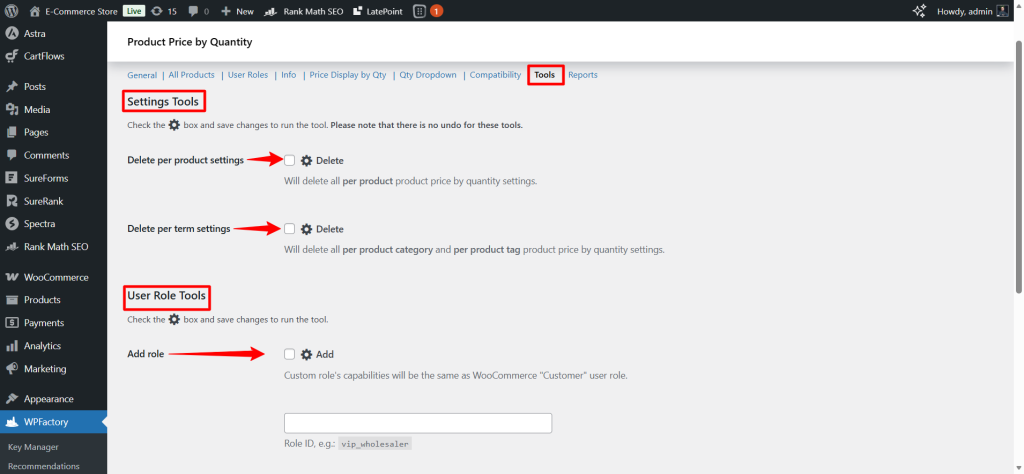The height and width of the screenshot is (474, 1024).
Task: Click the Media icon in sidebar
Action: (x=12, y=109)
